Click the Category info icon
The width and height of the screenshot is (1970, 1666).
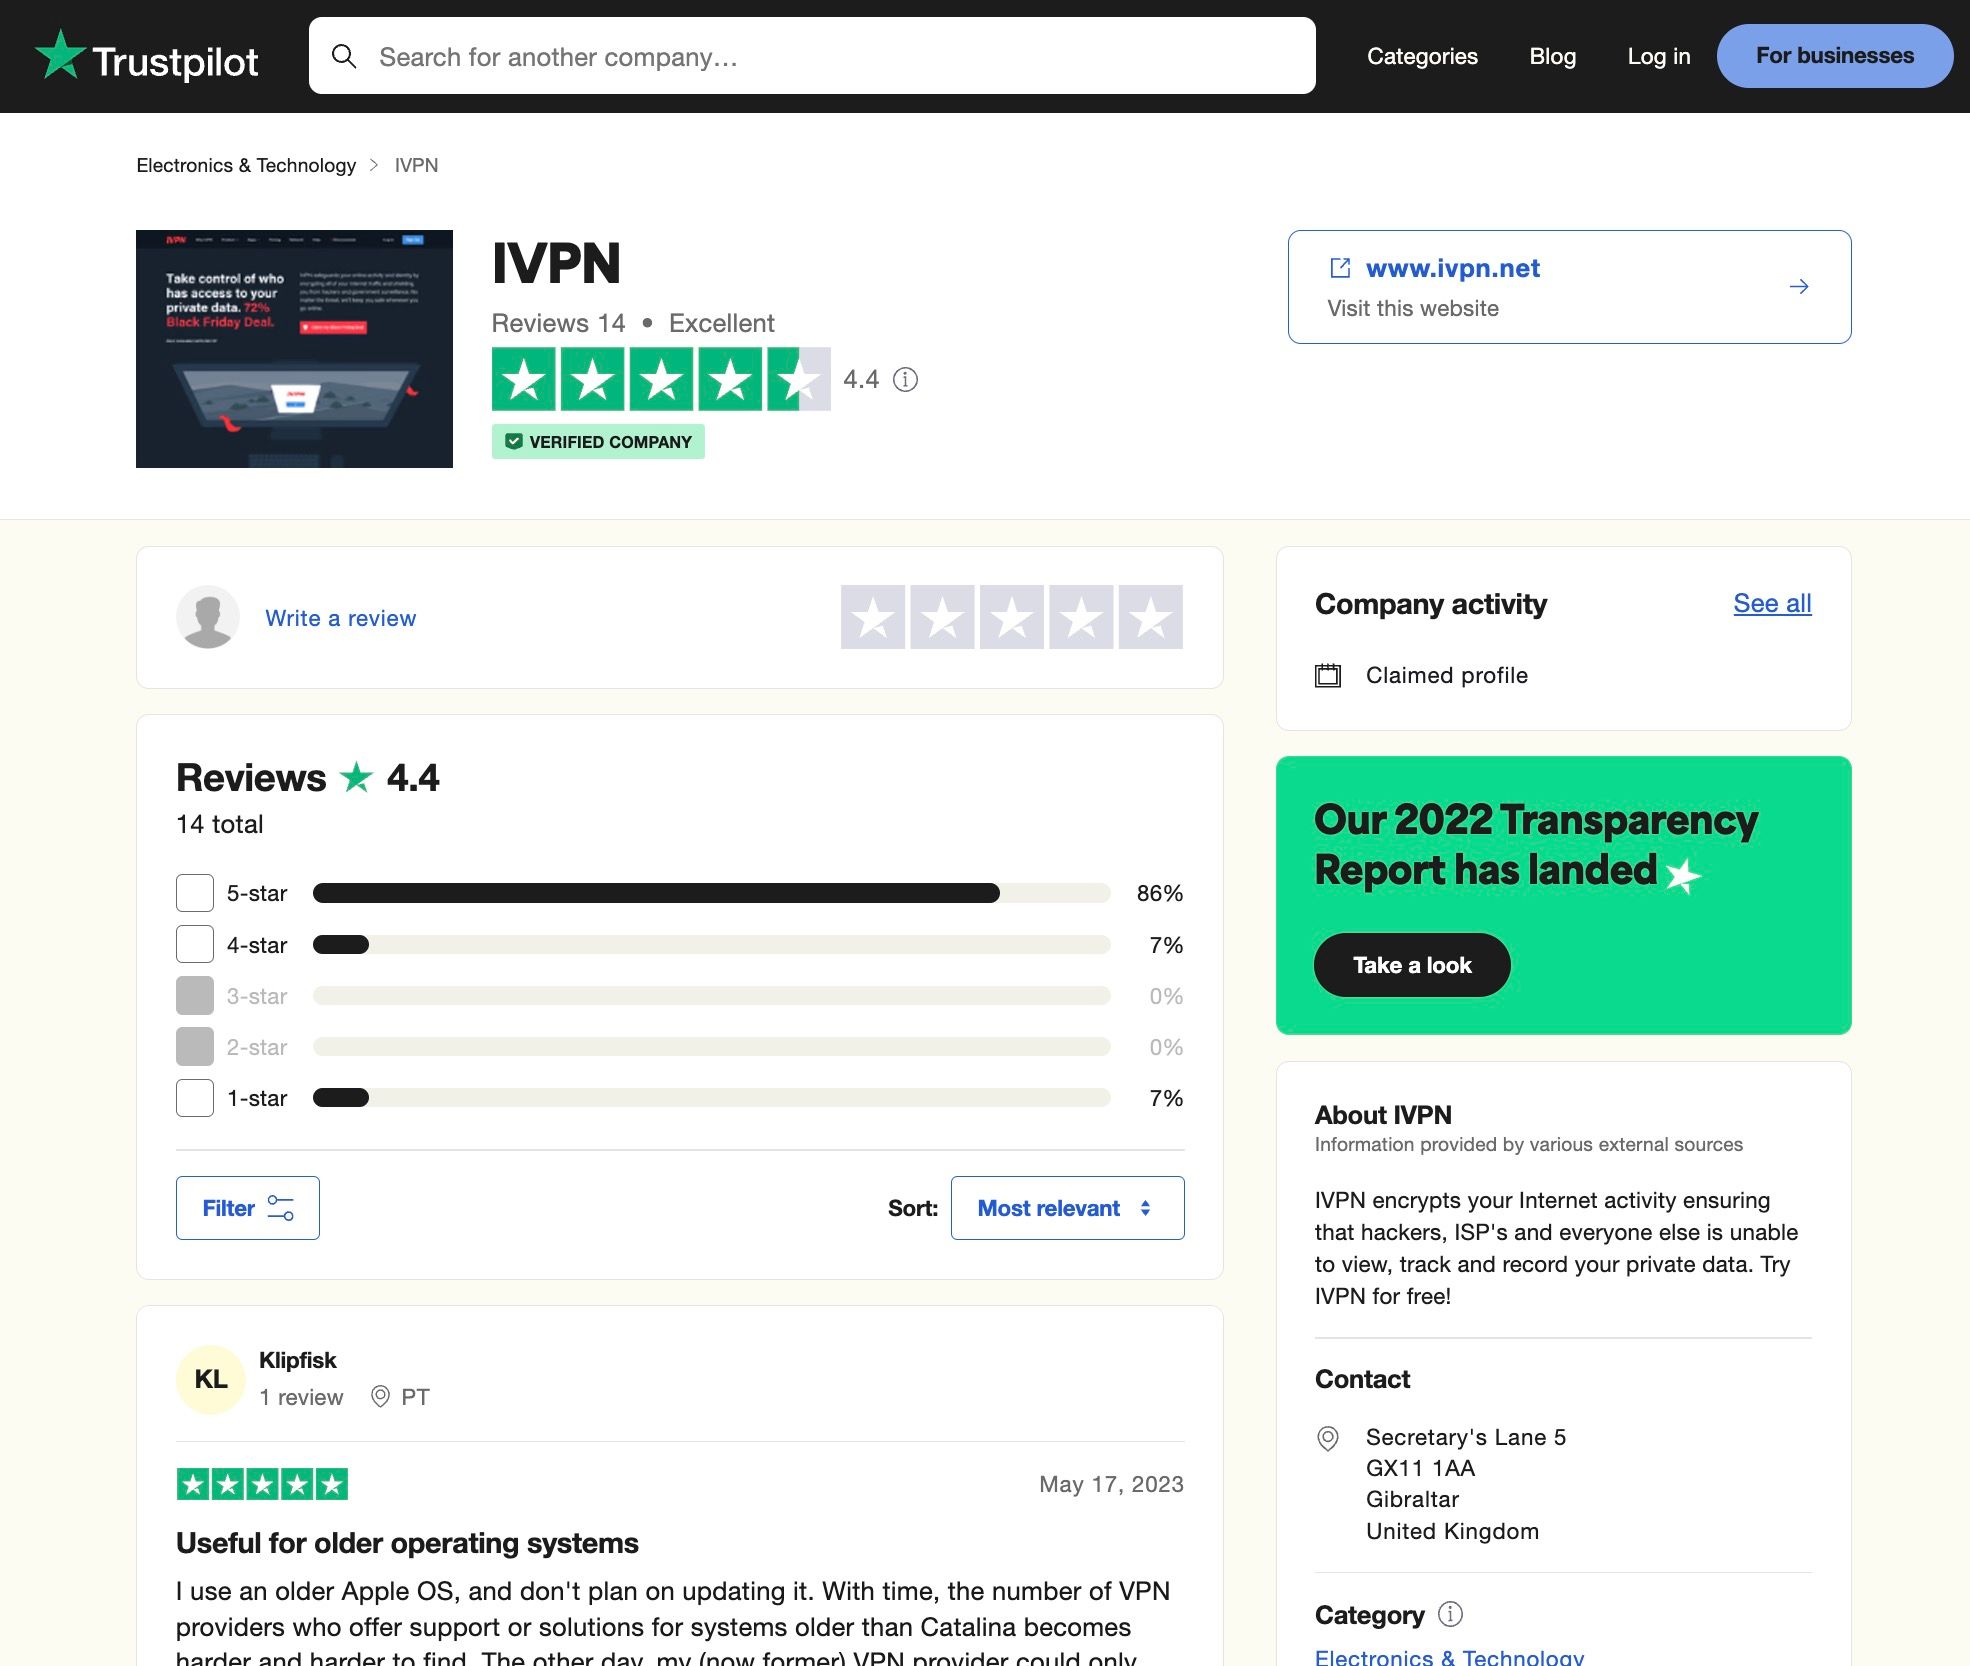pyautogui.click(x=1450, y=1614)
